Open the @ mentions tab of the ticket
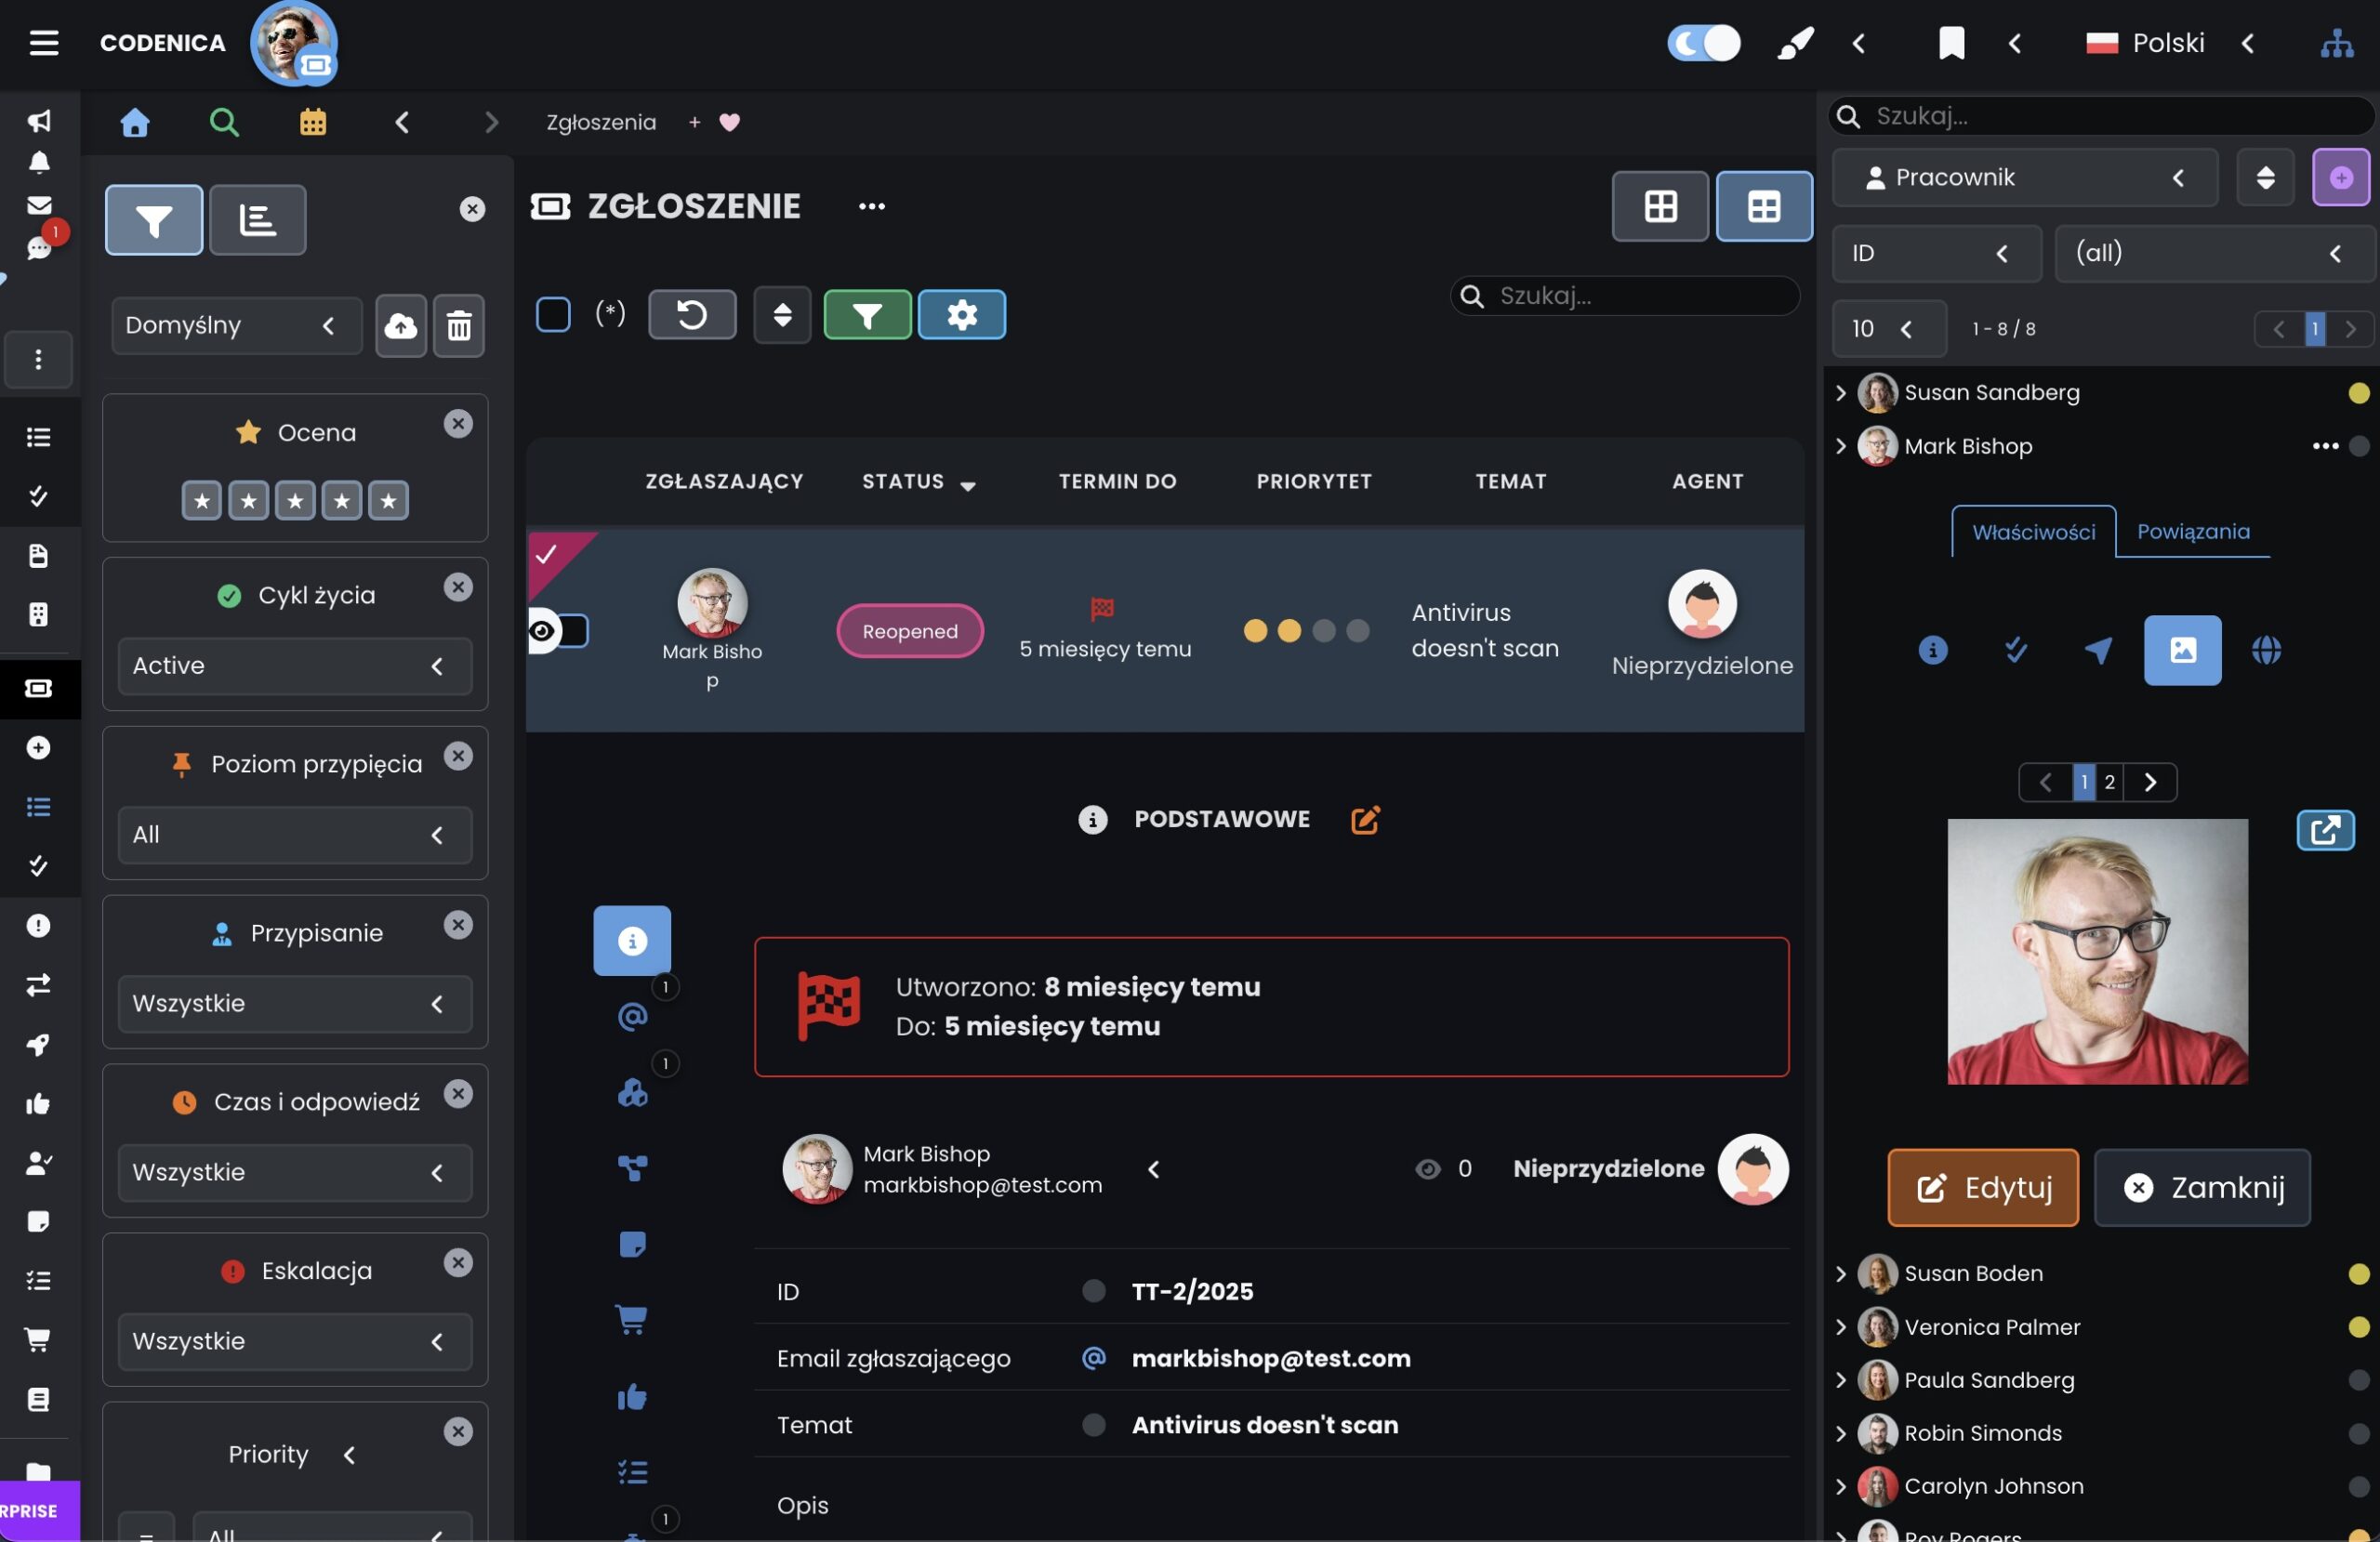 click(x=633, y=1017)
